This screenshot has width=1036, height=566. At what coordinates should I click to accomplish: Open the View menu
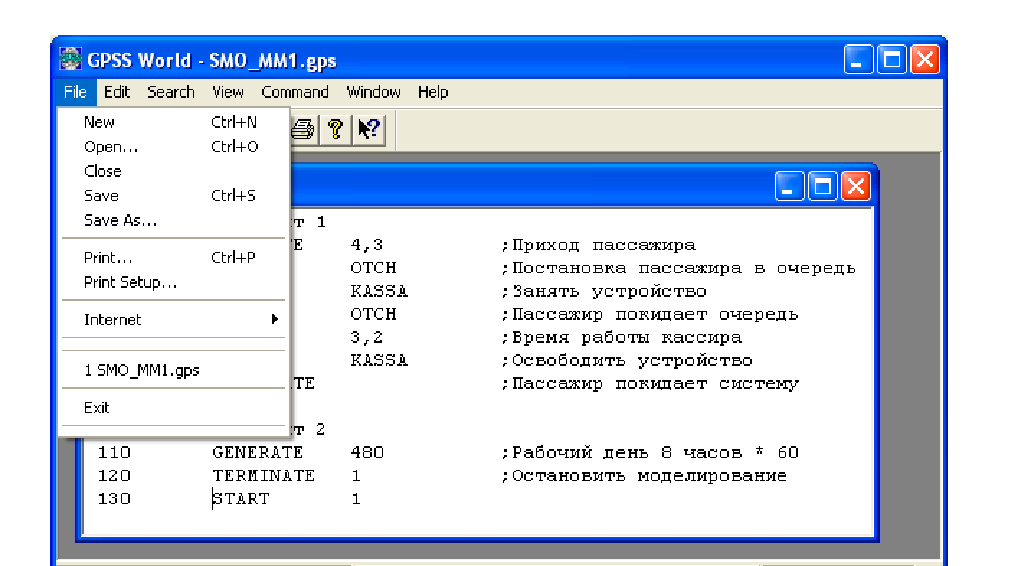[228, 92]
